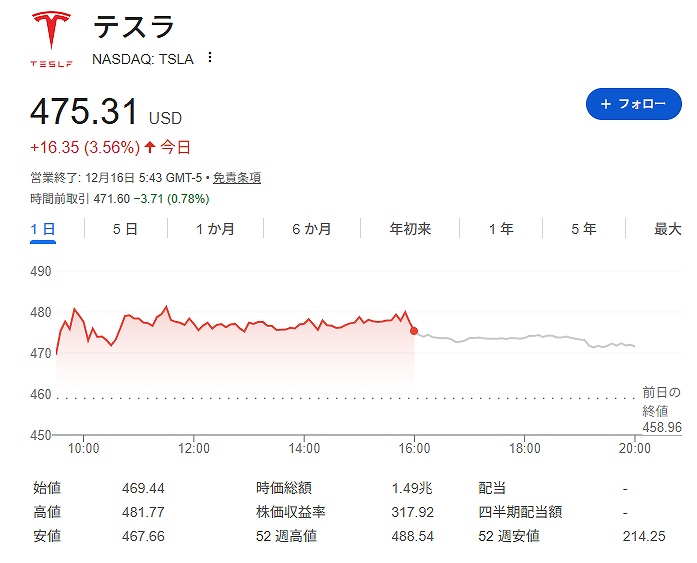697x563 pixels.
Task: Show the 6か月 chart range
Action: pos(311,229)
